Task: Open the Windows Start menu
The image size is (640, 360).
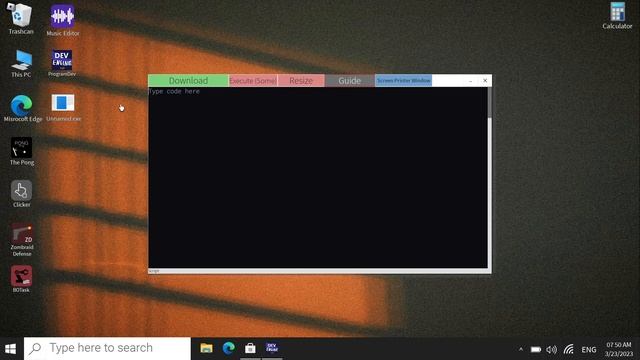Action: coord(11,349)
